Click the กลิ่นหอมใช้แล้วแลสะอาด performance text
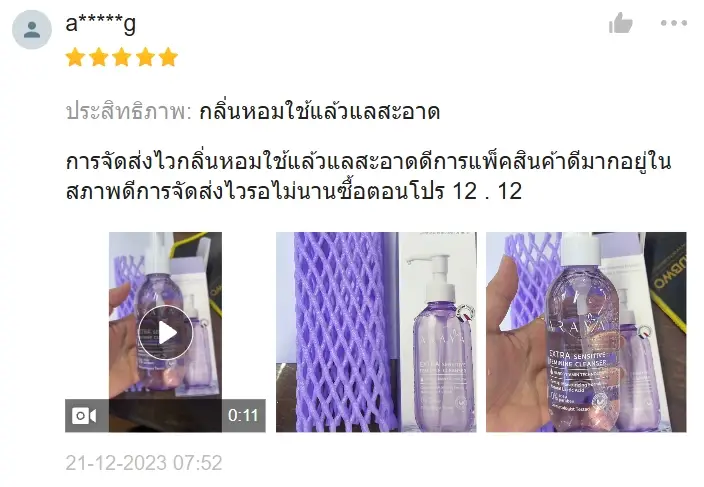The width and height of the screenshot is (704, 487). (x=319, y=112)
